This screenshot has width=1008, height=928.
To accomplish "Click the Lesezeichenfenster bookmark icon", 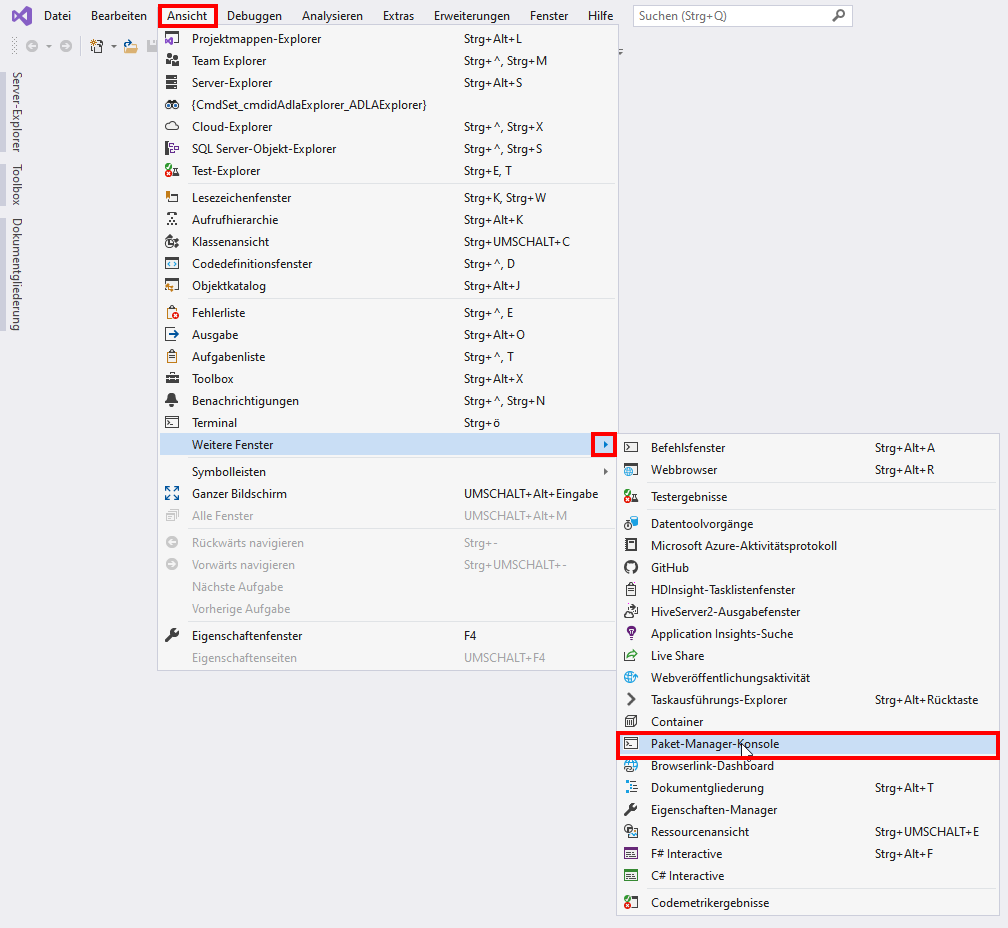I will 172,197.
